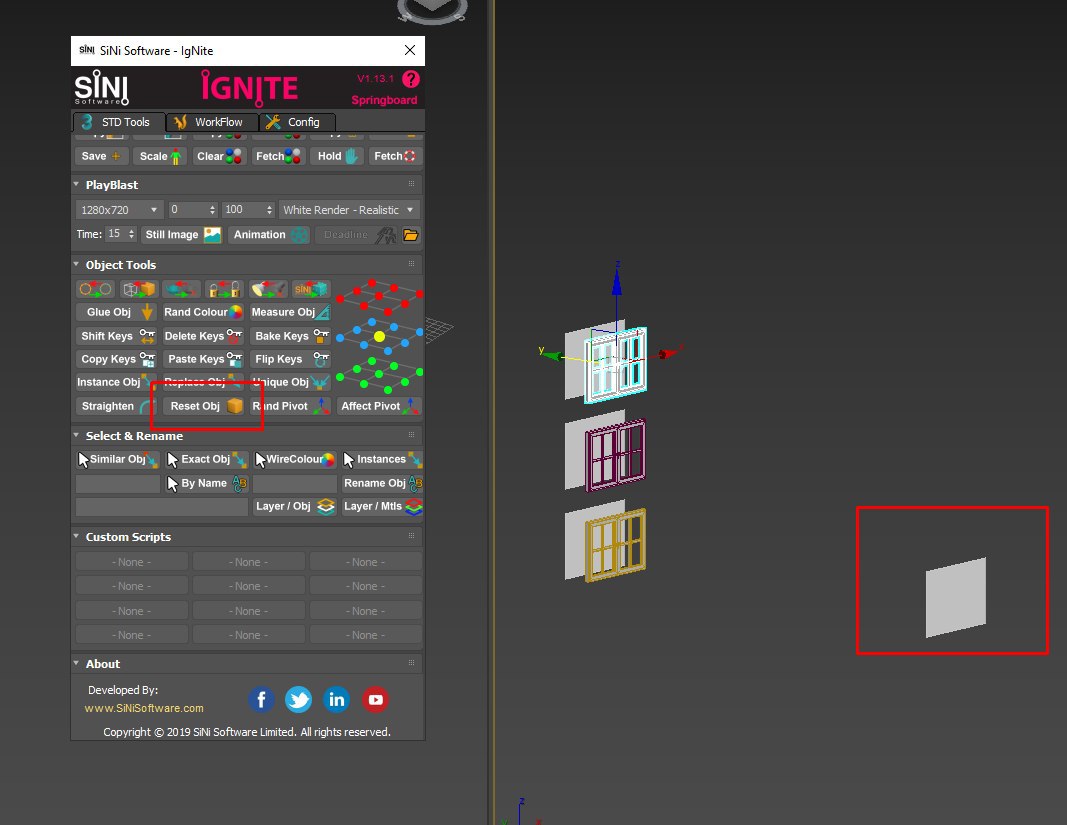Click the wireframe-to-solid box transfer icon

click(138, 289)
